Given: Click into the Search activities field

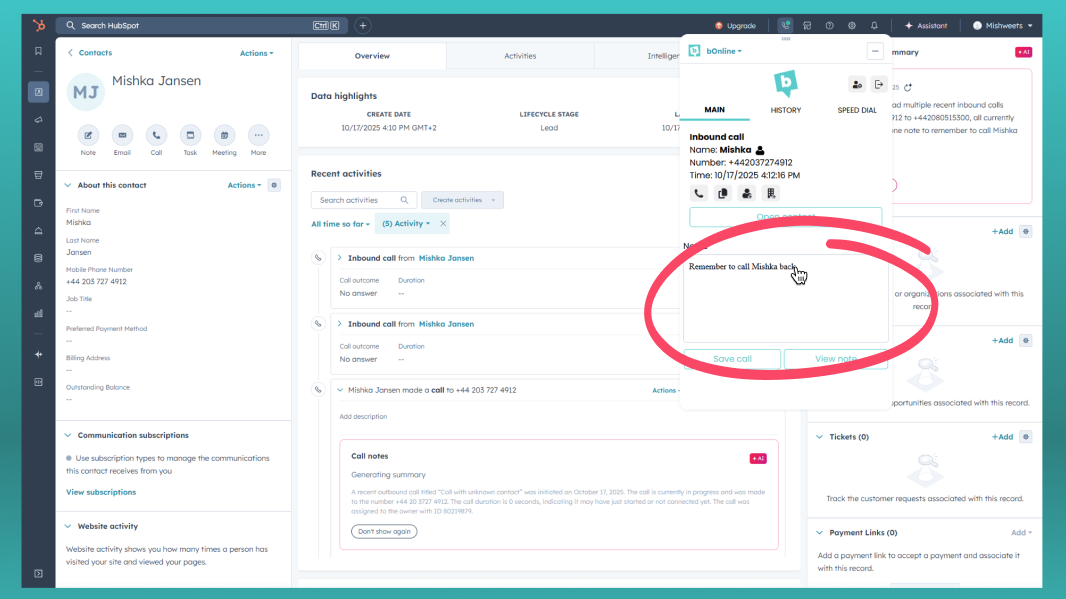Looking at the screenshot, I should tap(356, 200).
